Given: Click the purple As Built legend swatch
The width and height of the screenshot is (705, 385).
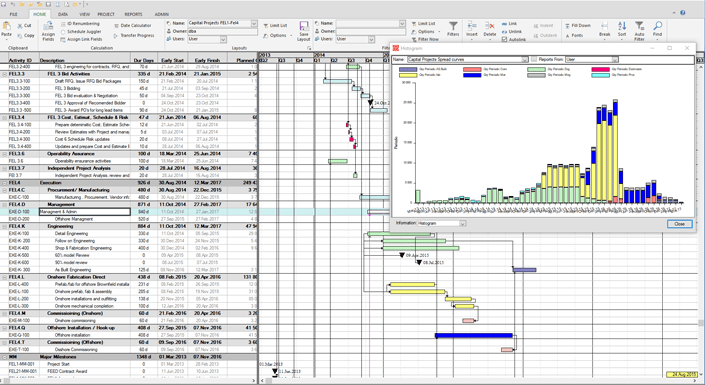Looking at the screenshot, I should coord(408,69).
